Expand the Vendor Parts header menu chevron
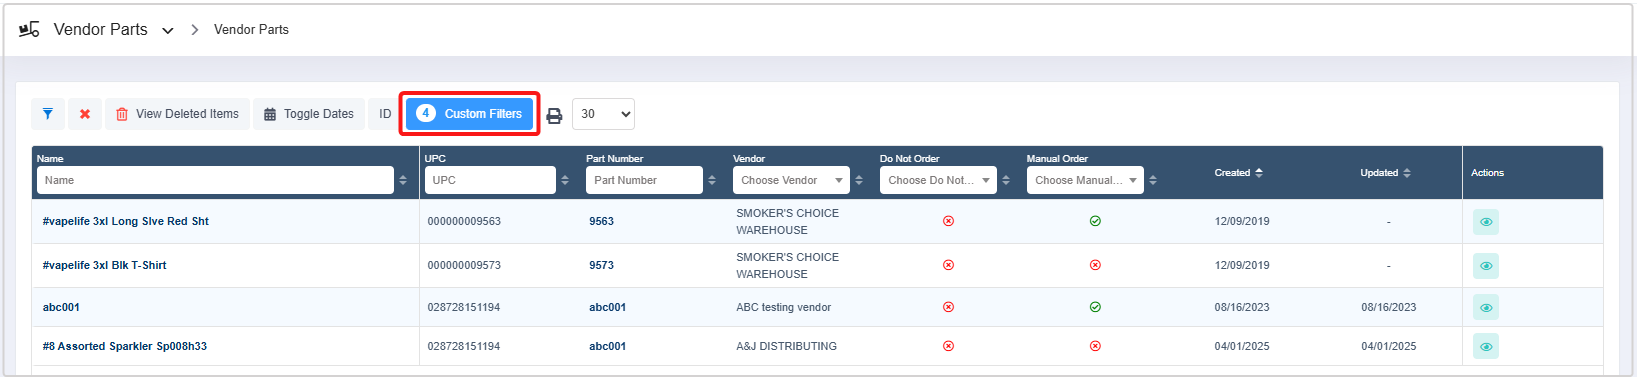 (x=168, y=31)
